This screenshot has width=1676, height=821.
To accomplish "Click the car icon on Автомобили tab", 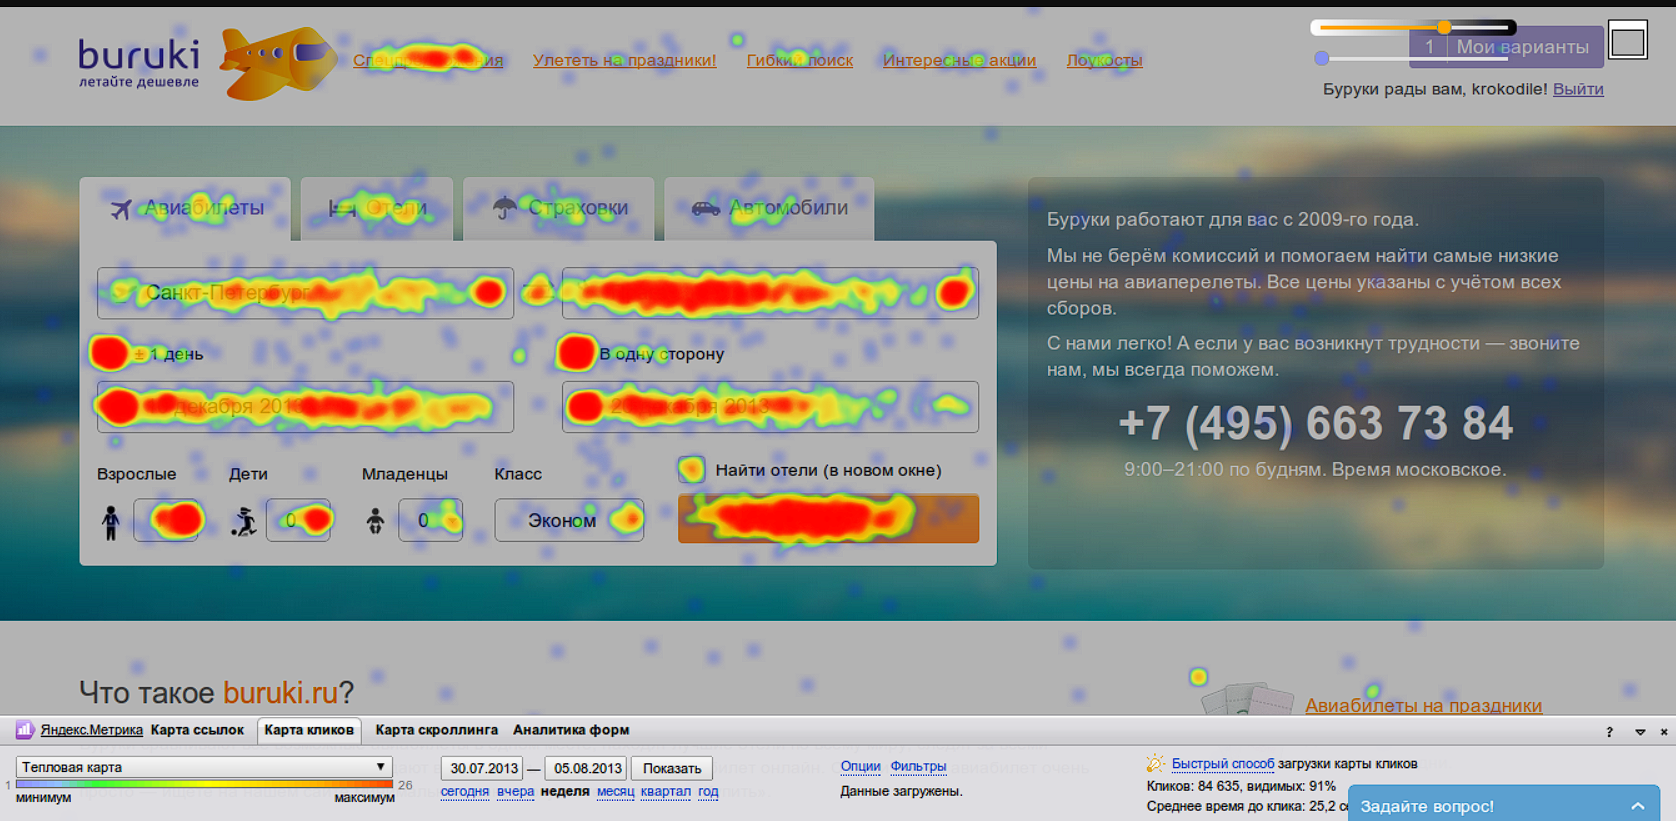I will [705, 208].
